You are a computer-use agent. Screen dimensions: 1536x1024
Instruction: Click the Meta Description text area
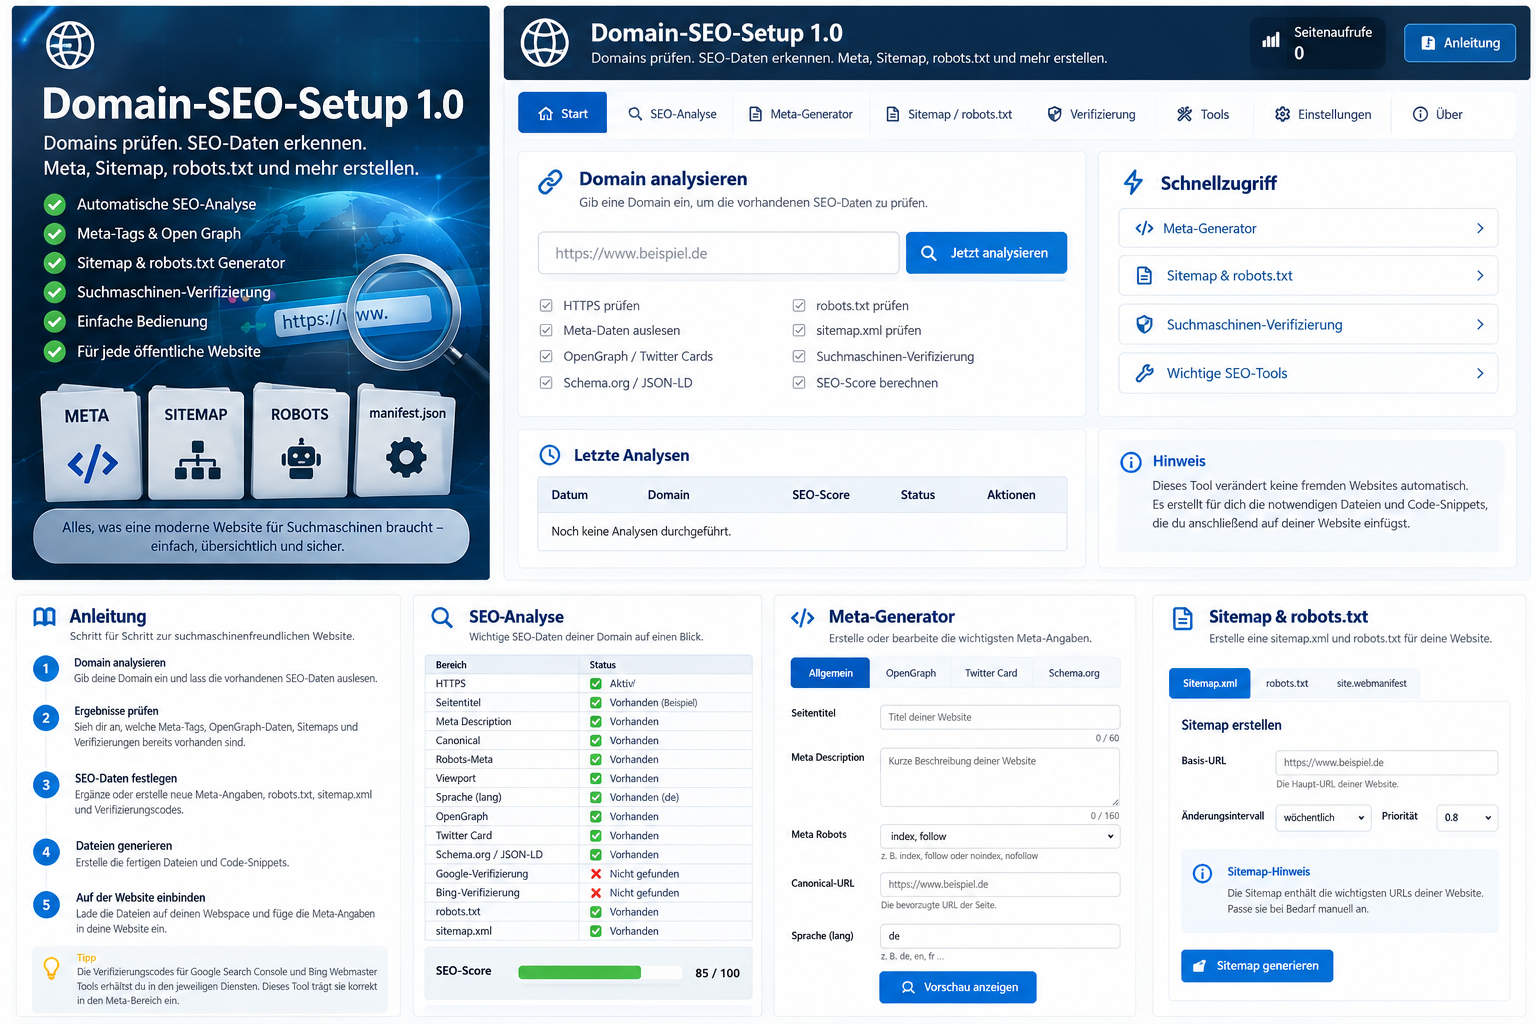(1000, 777)
